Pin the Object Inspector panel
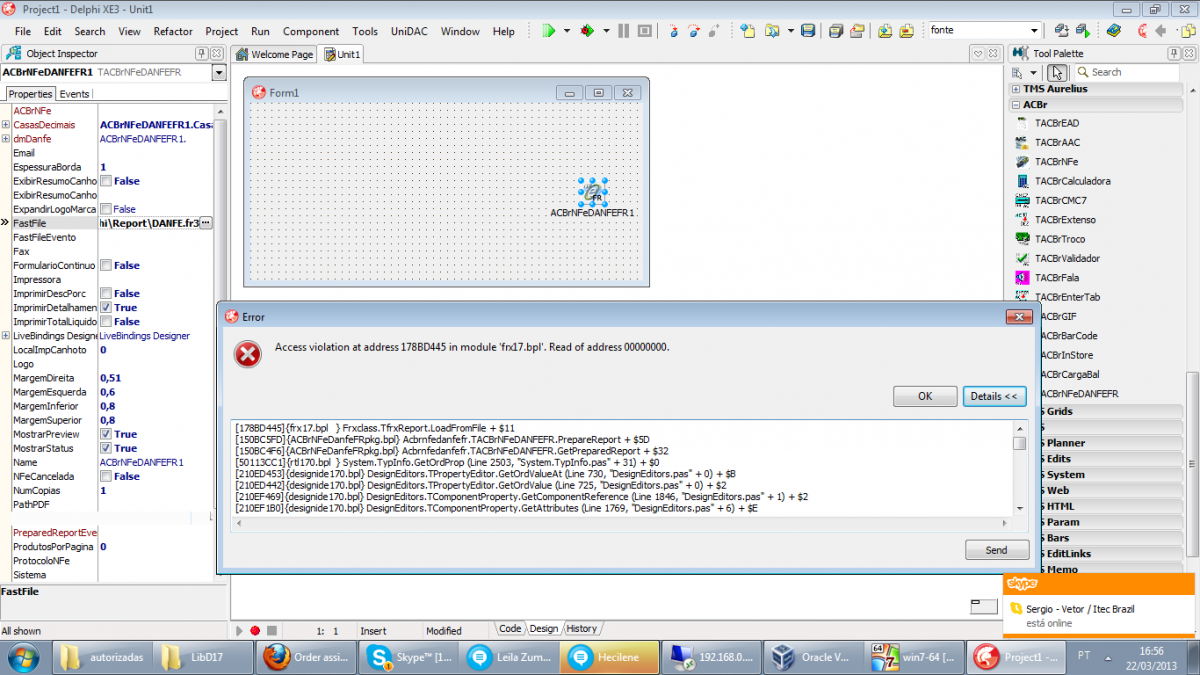 pos(203,53)
